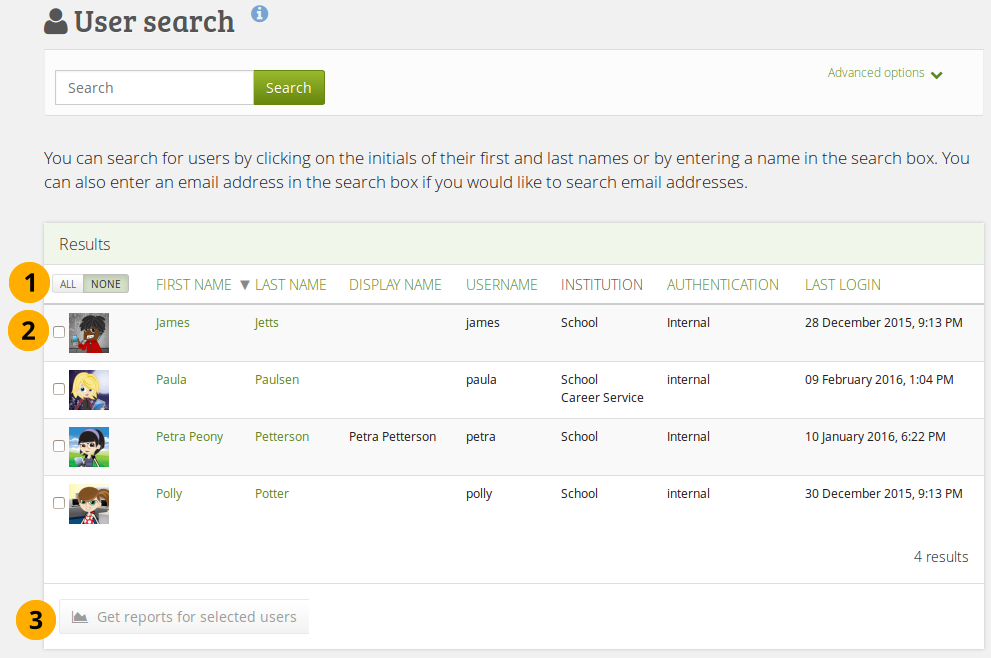
Task: Select the checkbox next to Petra Peony
Action: (x=59, y=446)
